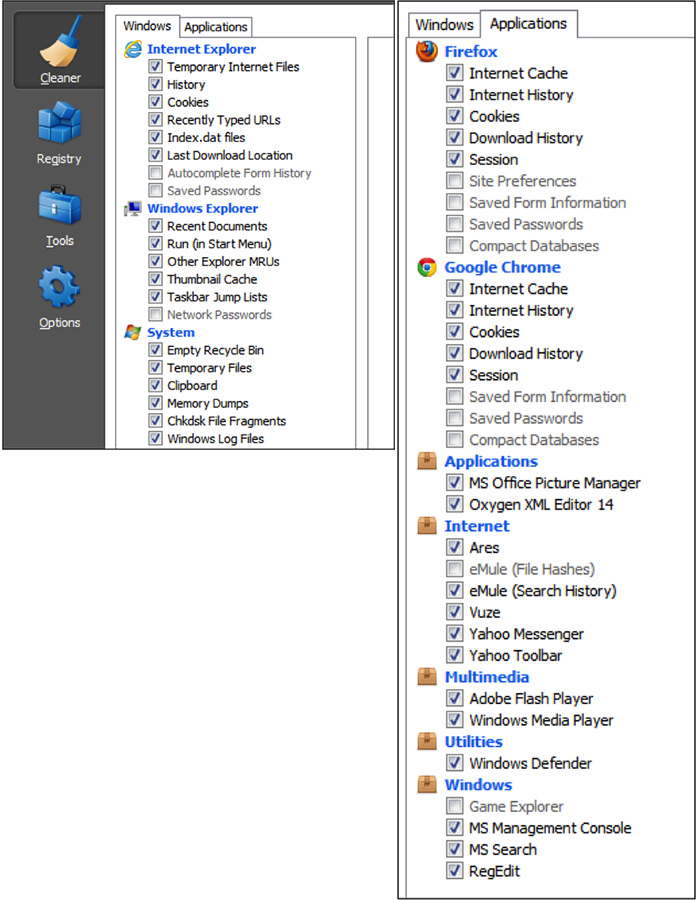
Task: Uncheck Empty Recycle Bin
Action: click(x=155, y=350)
